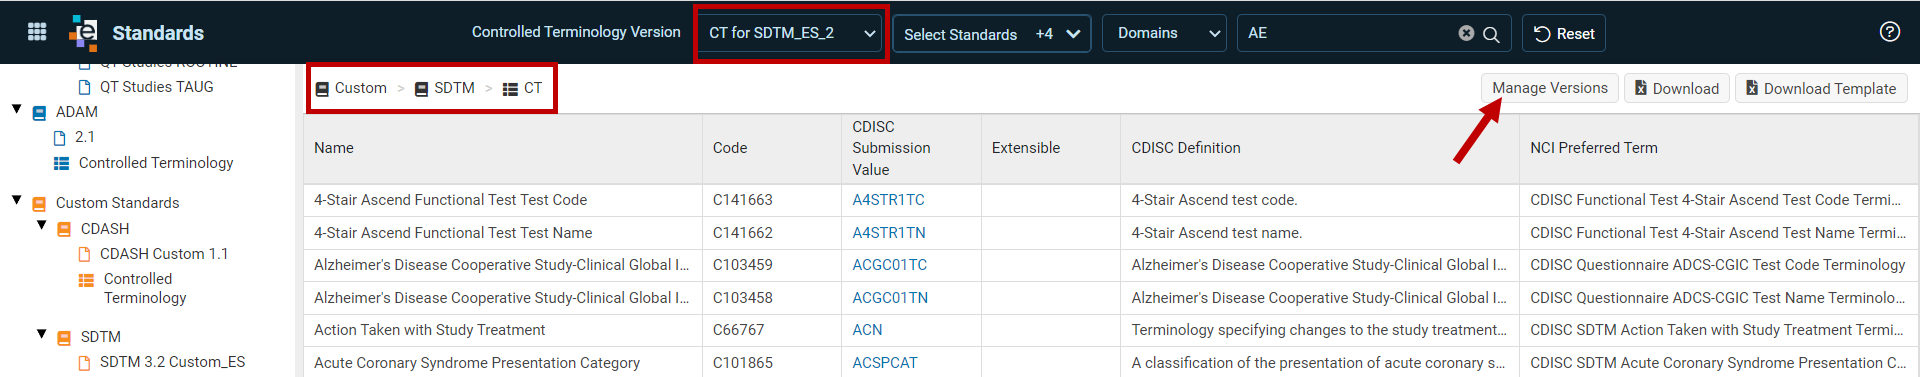Image resolution: width=1920 pixels, height=377 pixels.
Task: Open the apps grid menu icon
Action: [37, 32]
